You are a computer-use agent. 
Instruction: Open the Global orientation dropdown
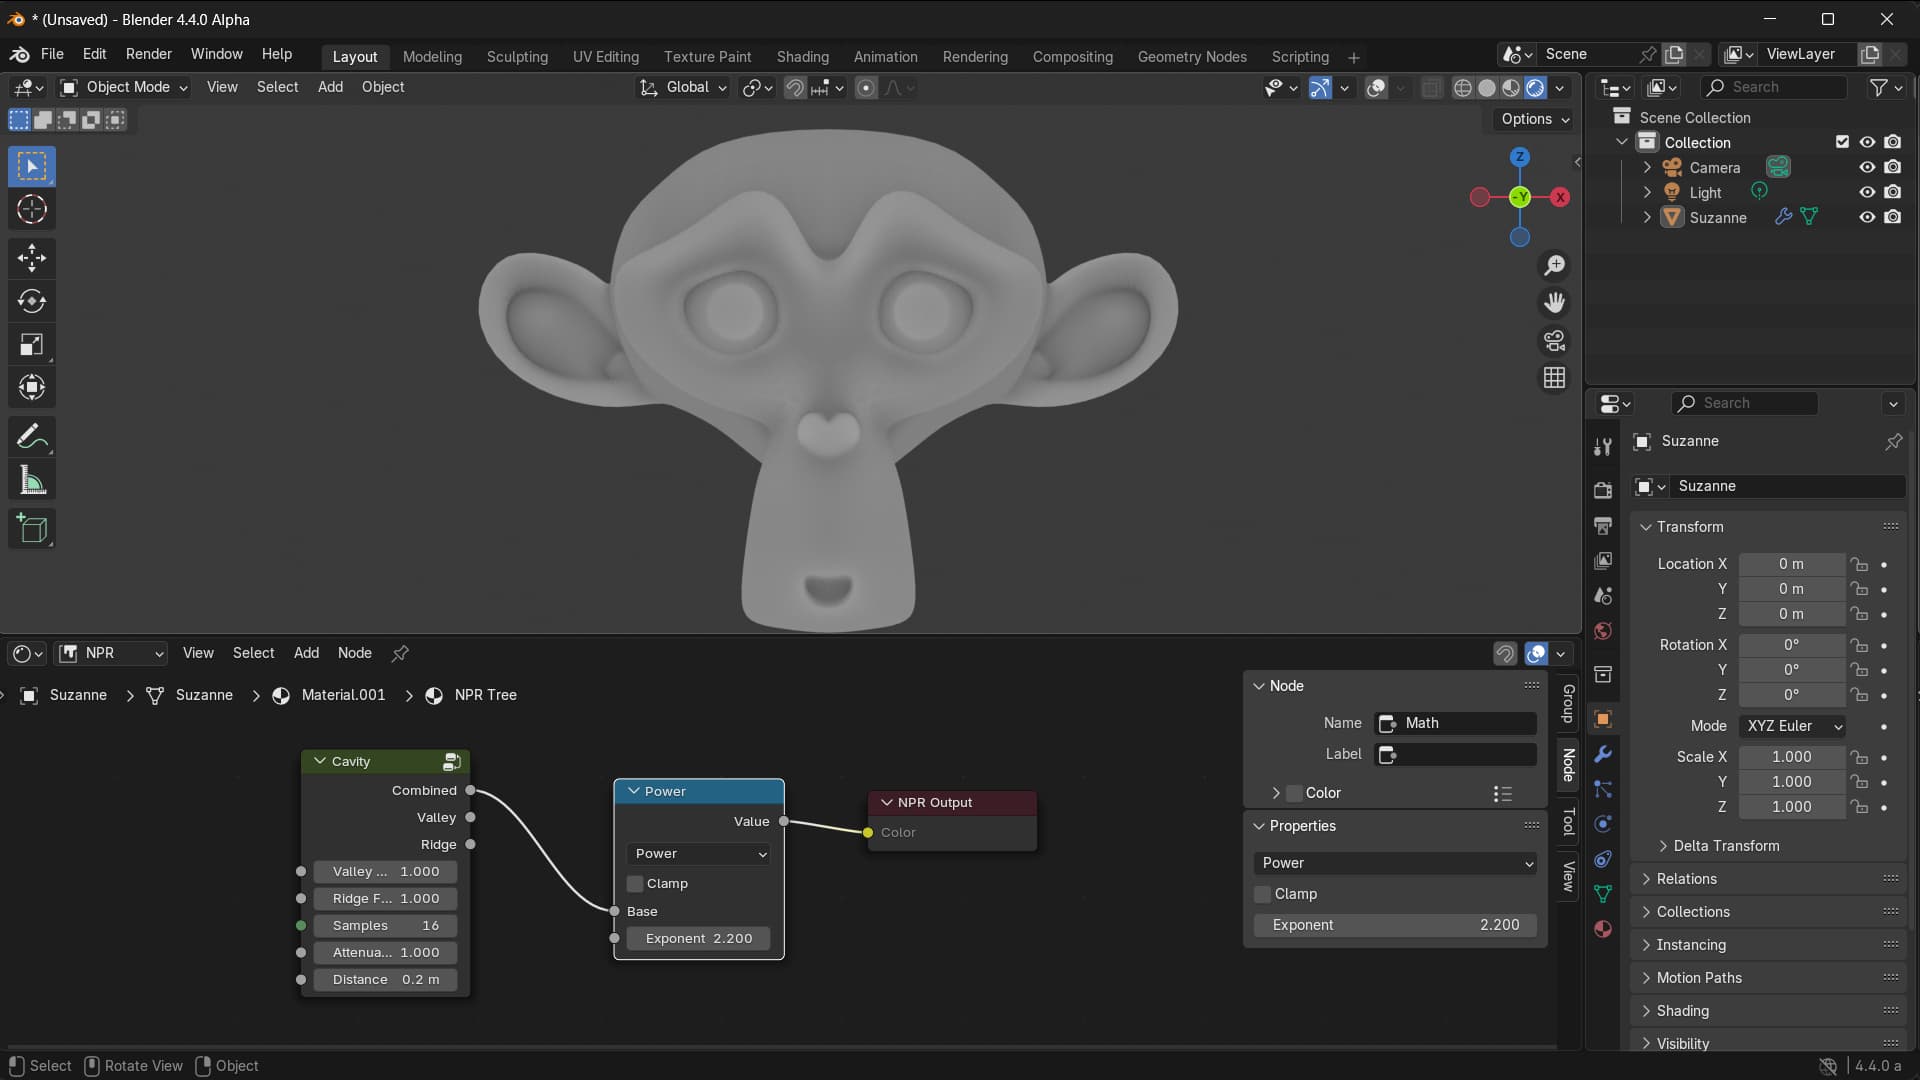pos(683,87)
